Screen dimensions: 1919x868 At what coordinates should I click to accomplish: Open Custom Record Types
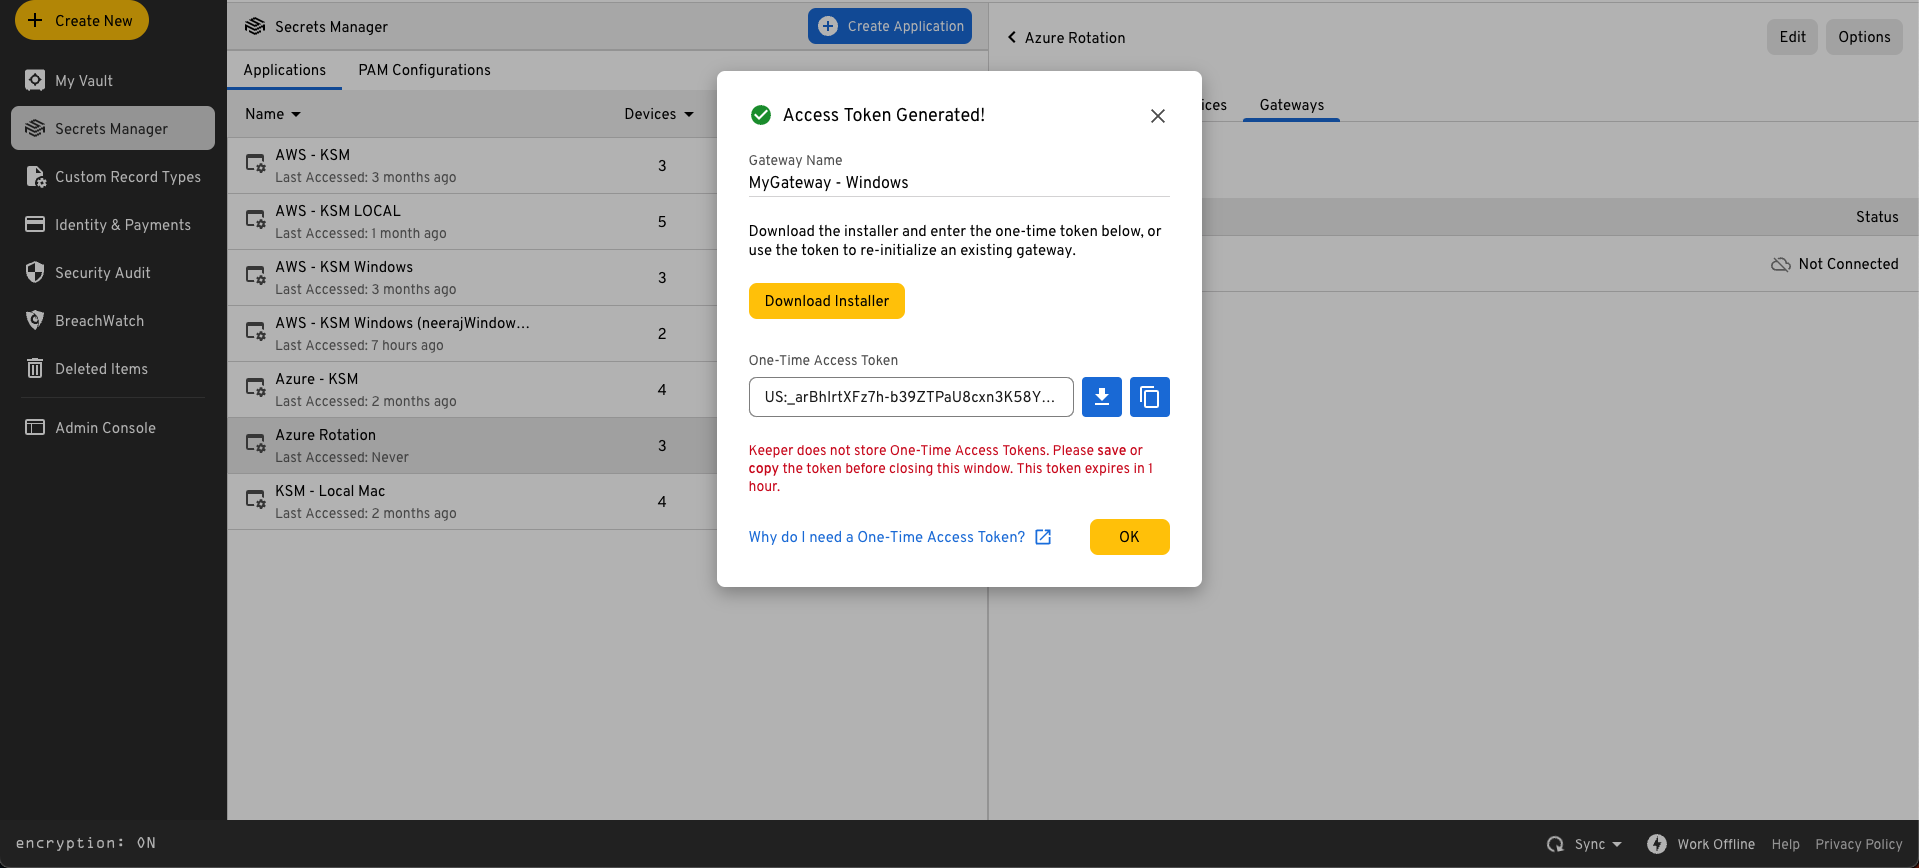(x=127, y=177)
